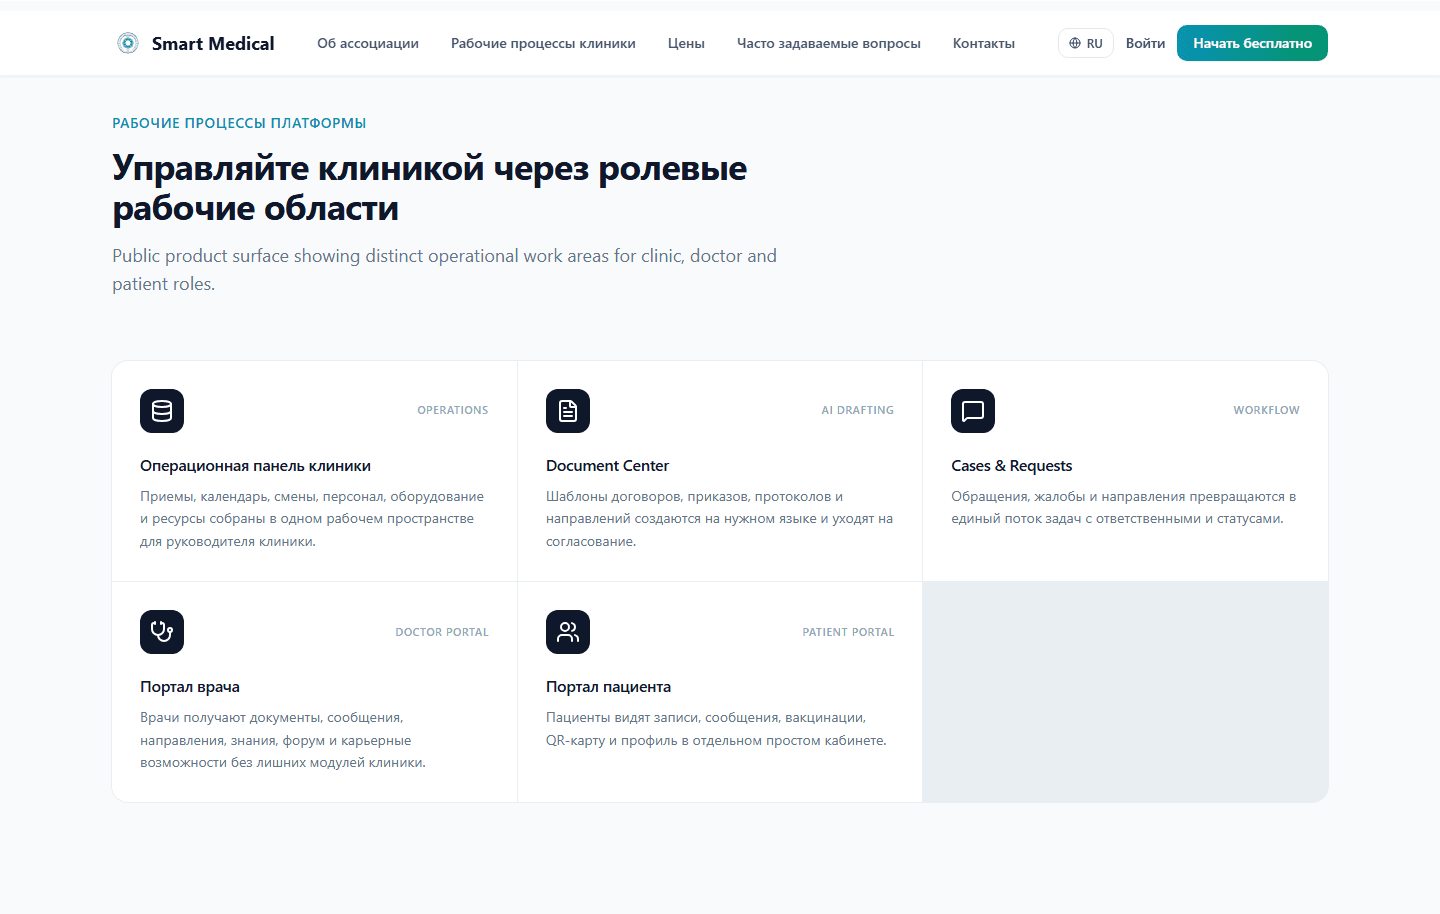The width and height of the screenshot is (1440, 914).
Task: Click the description starting with Шаблоны договоров
Action: tap(719, 519)
